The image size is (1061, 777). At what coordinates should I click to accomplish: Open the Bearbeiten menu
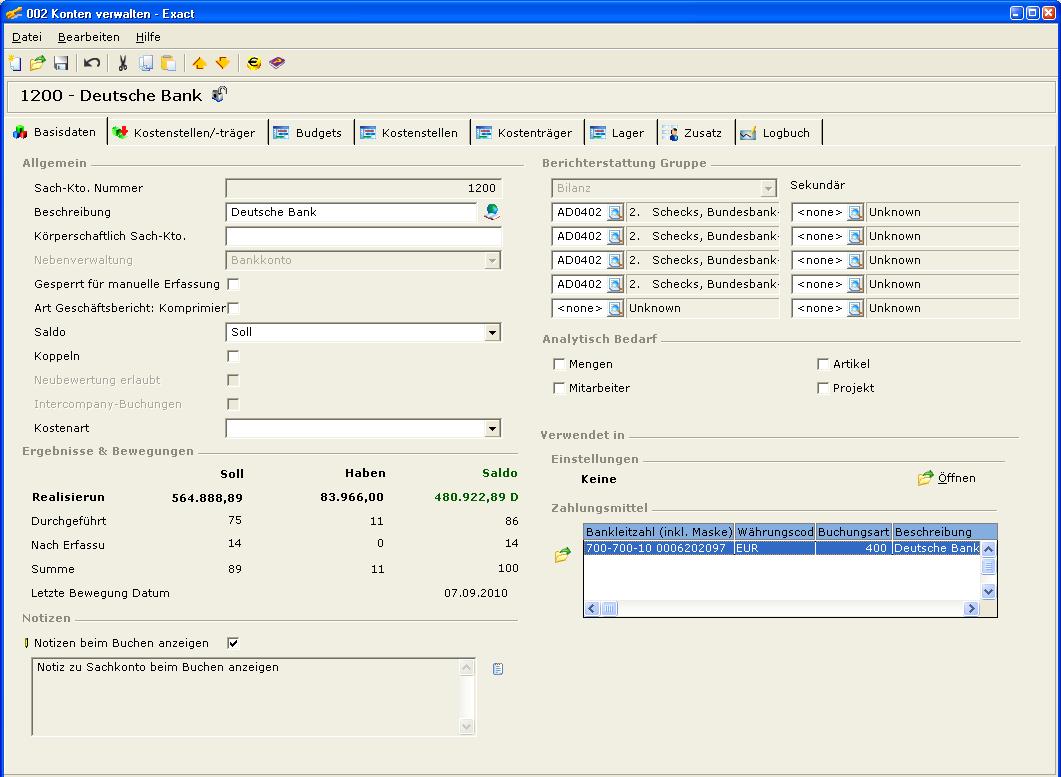tap(89, 37)
